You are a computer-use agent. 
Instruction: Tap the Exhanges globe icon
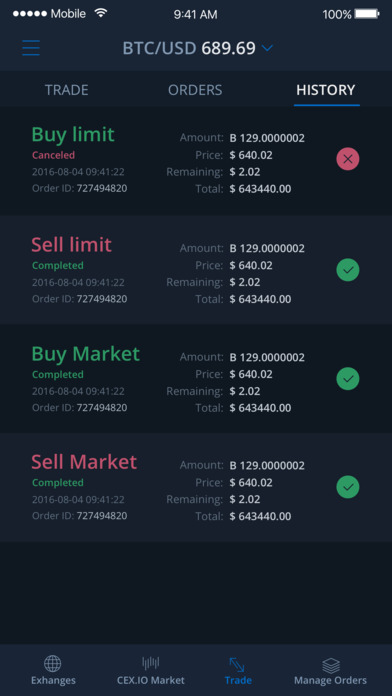coord(53,664)
